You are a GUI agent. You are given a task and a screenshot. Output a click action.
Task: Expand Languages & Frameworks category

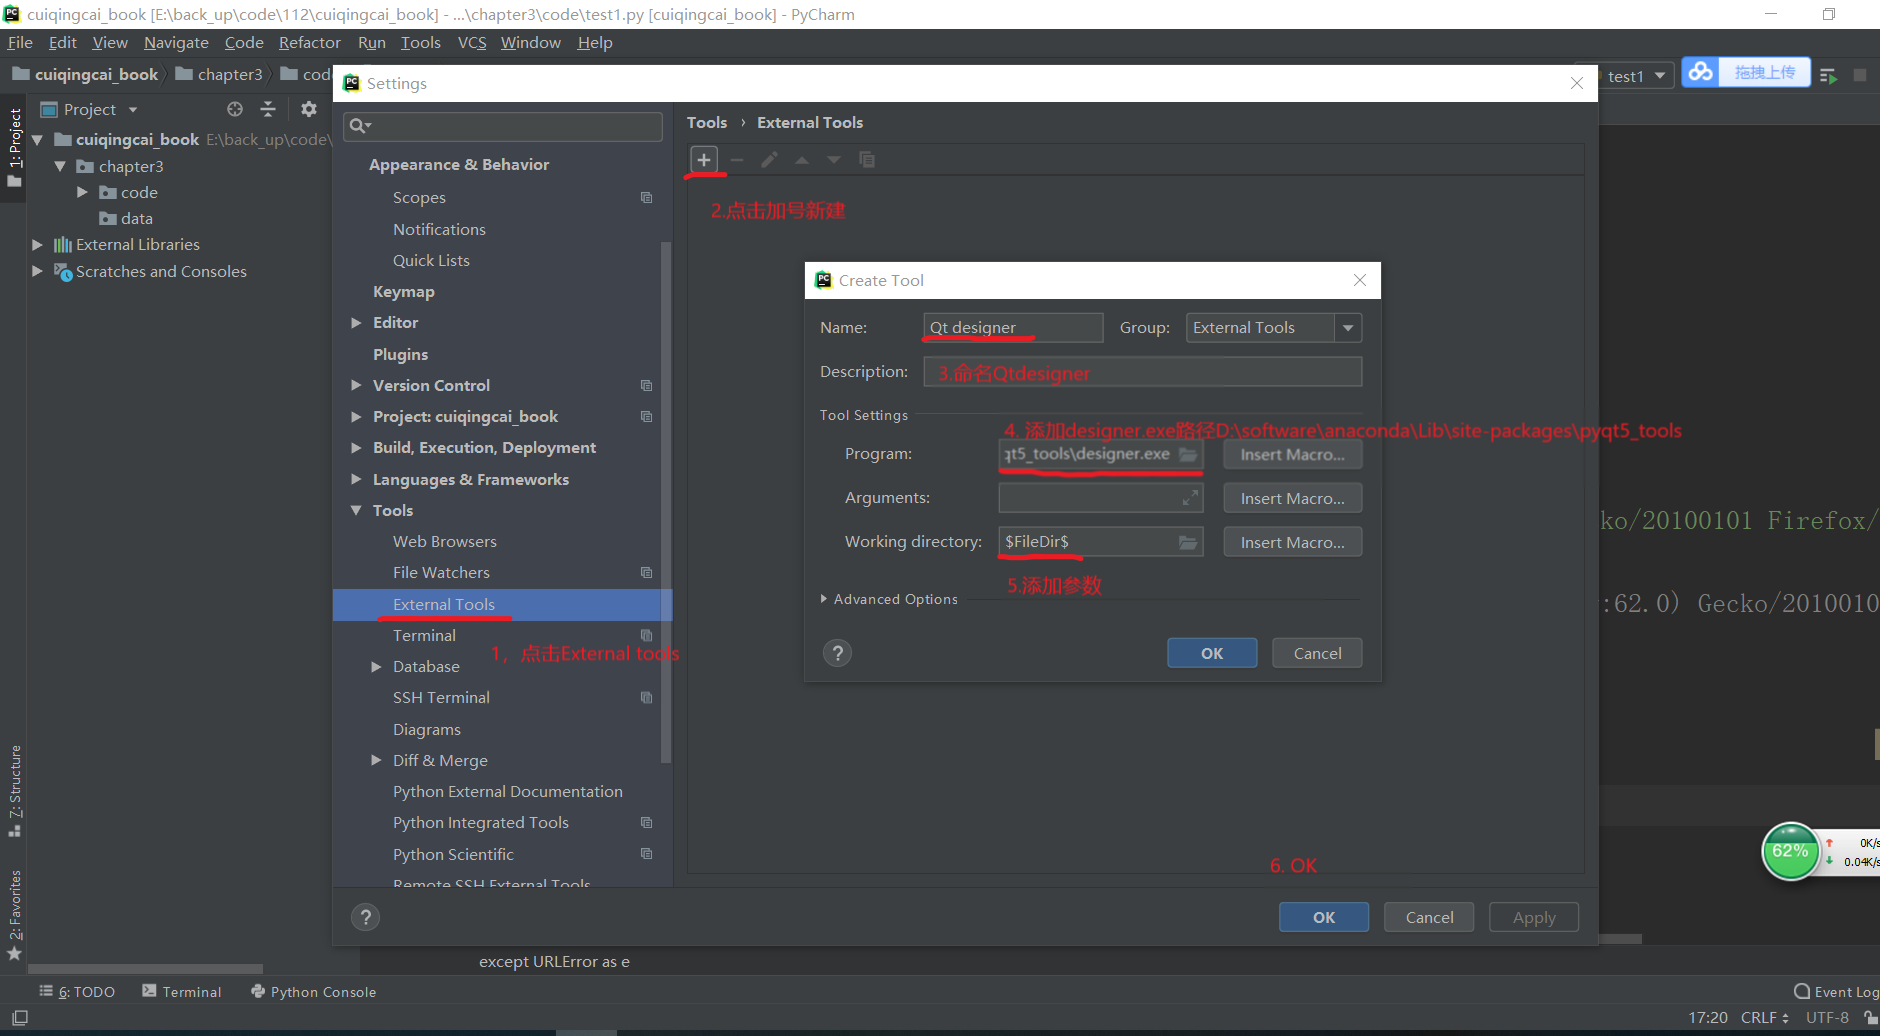[356, 479]
